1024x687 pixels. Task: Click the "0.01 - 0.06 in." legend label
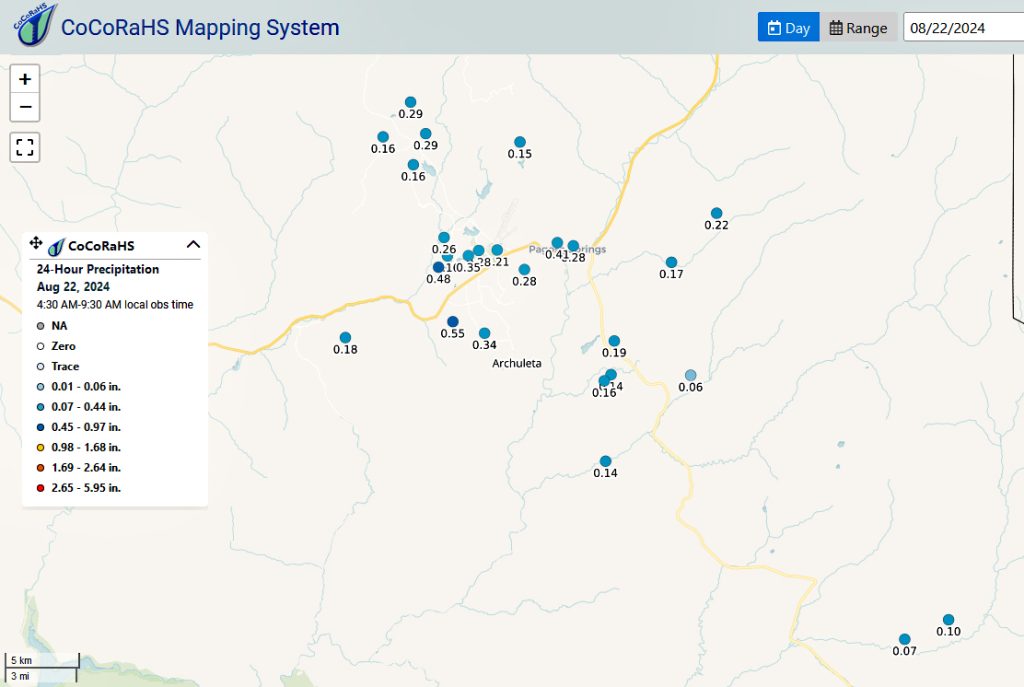86,387
